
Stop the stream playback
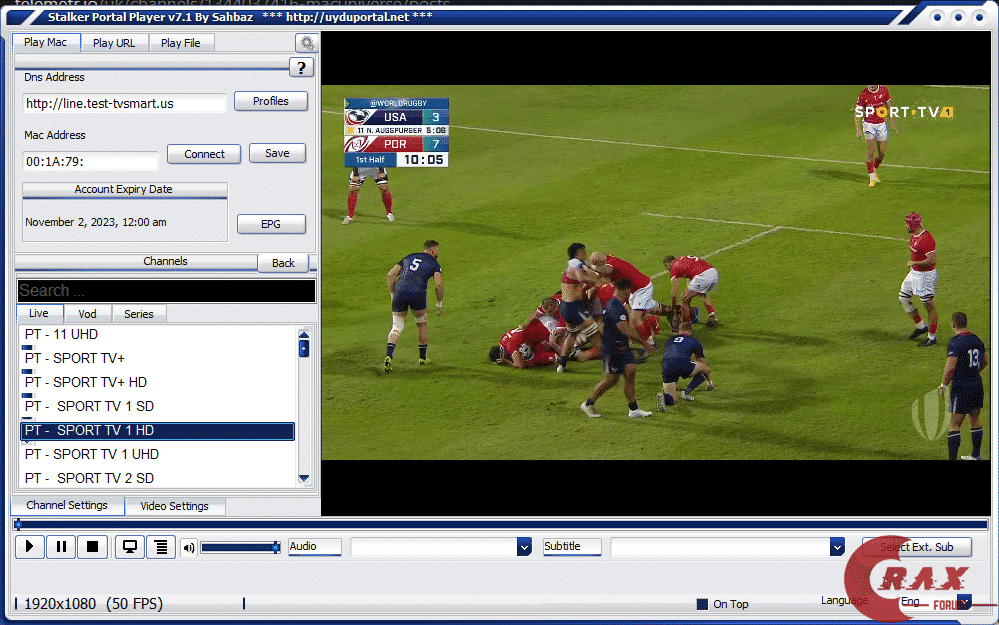pyautogui.click(x=92, y=547)
